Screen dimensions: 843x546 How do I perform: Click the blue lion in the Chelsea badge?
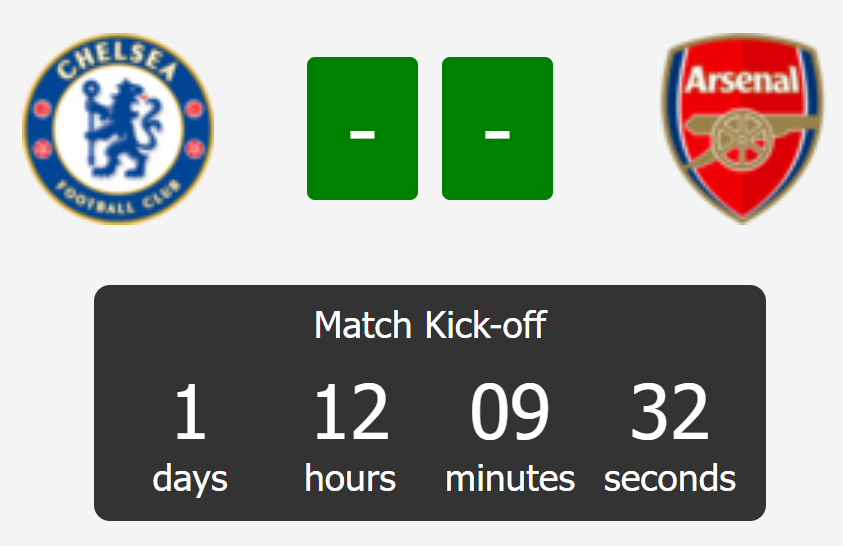pyautogui.click(x=120, y=129)
